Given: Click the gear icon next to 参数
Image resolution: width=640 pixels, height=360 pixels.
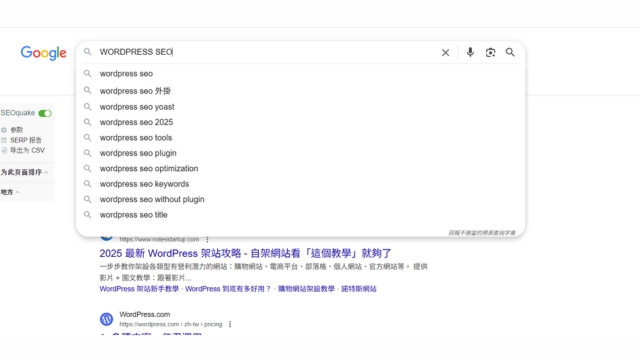Looking at the screenshot, I should pos(4,130).
